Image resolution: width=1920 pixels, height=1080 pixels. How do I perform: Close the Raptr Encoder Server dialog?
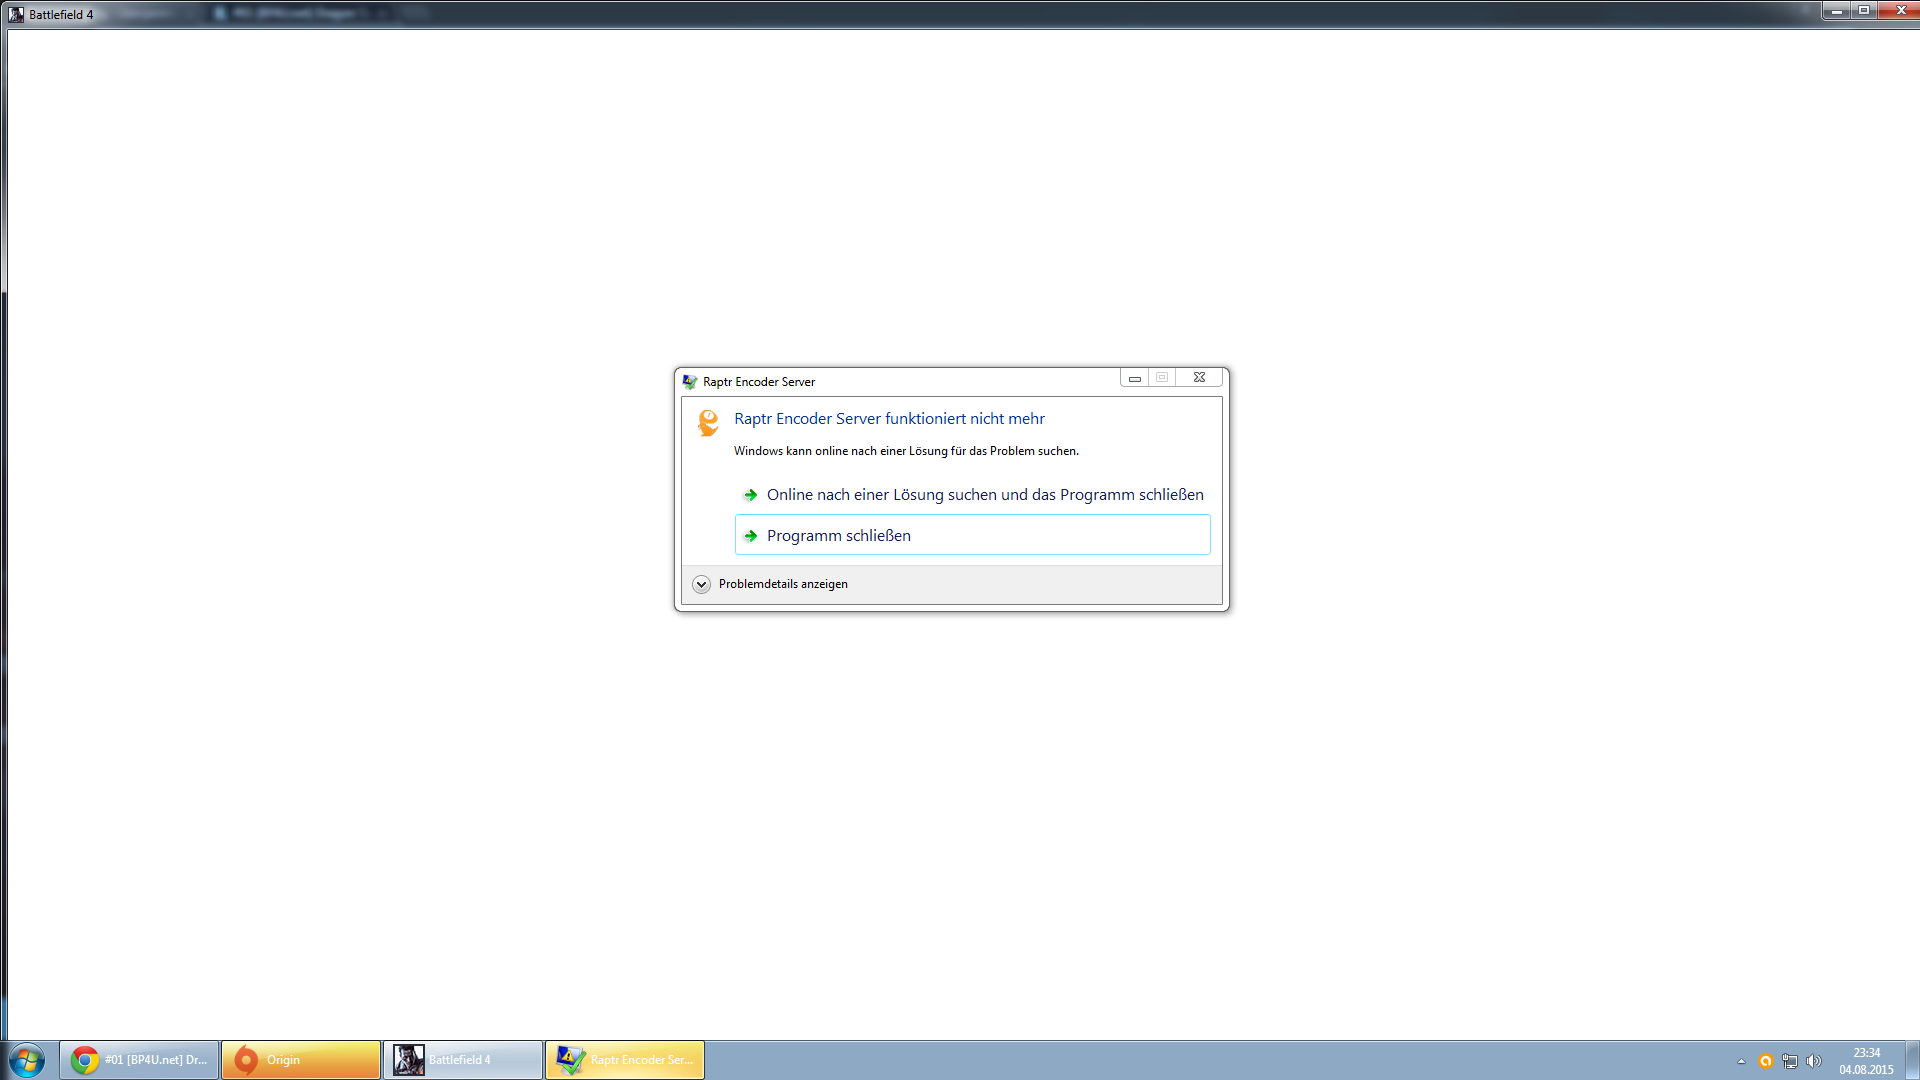[1199, 377]
